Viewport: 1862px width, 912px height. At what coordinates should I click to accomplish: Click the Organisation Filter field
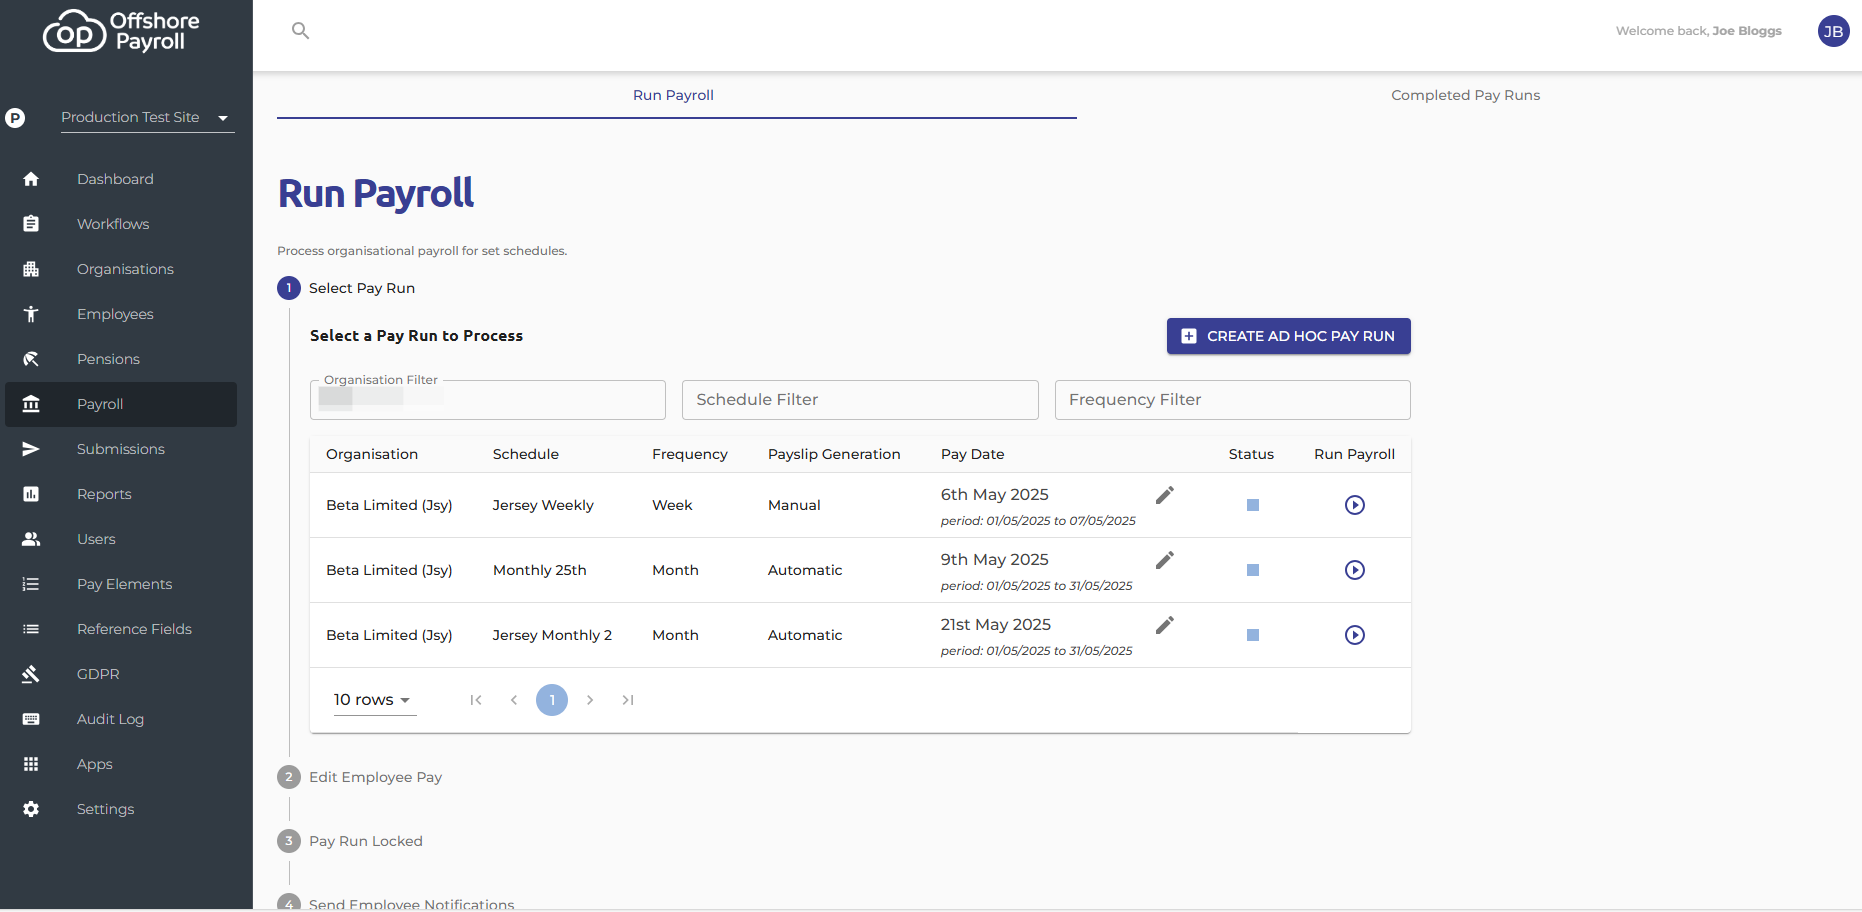[x=488, y=400]
